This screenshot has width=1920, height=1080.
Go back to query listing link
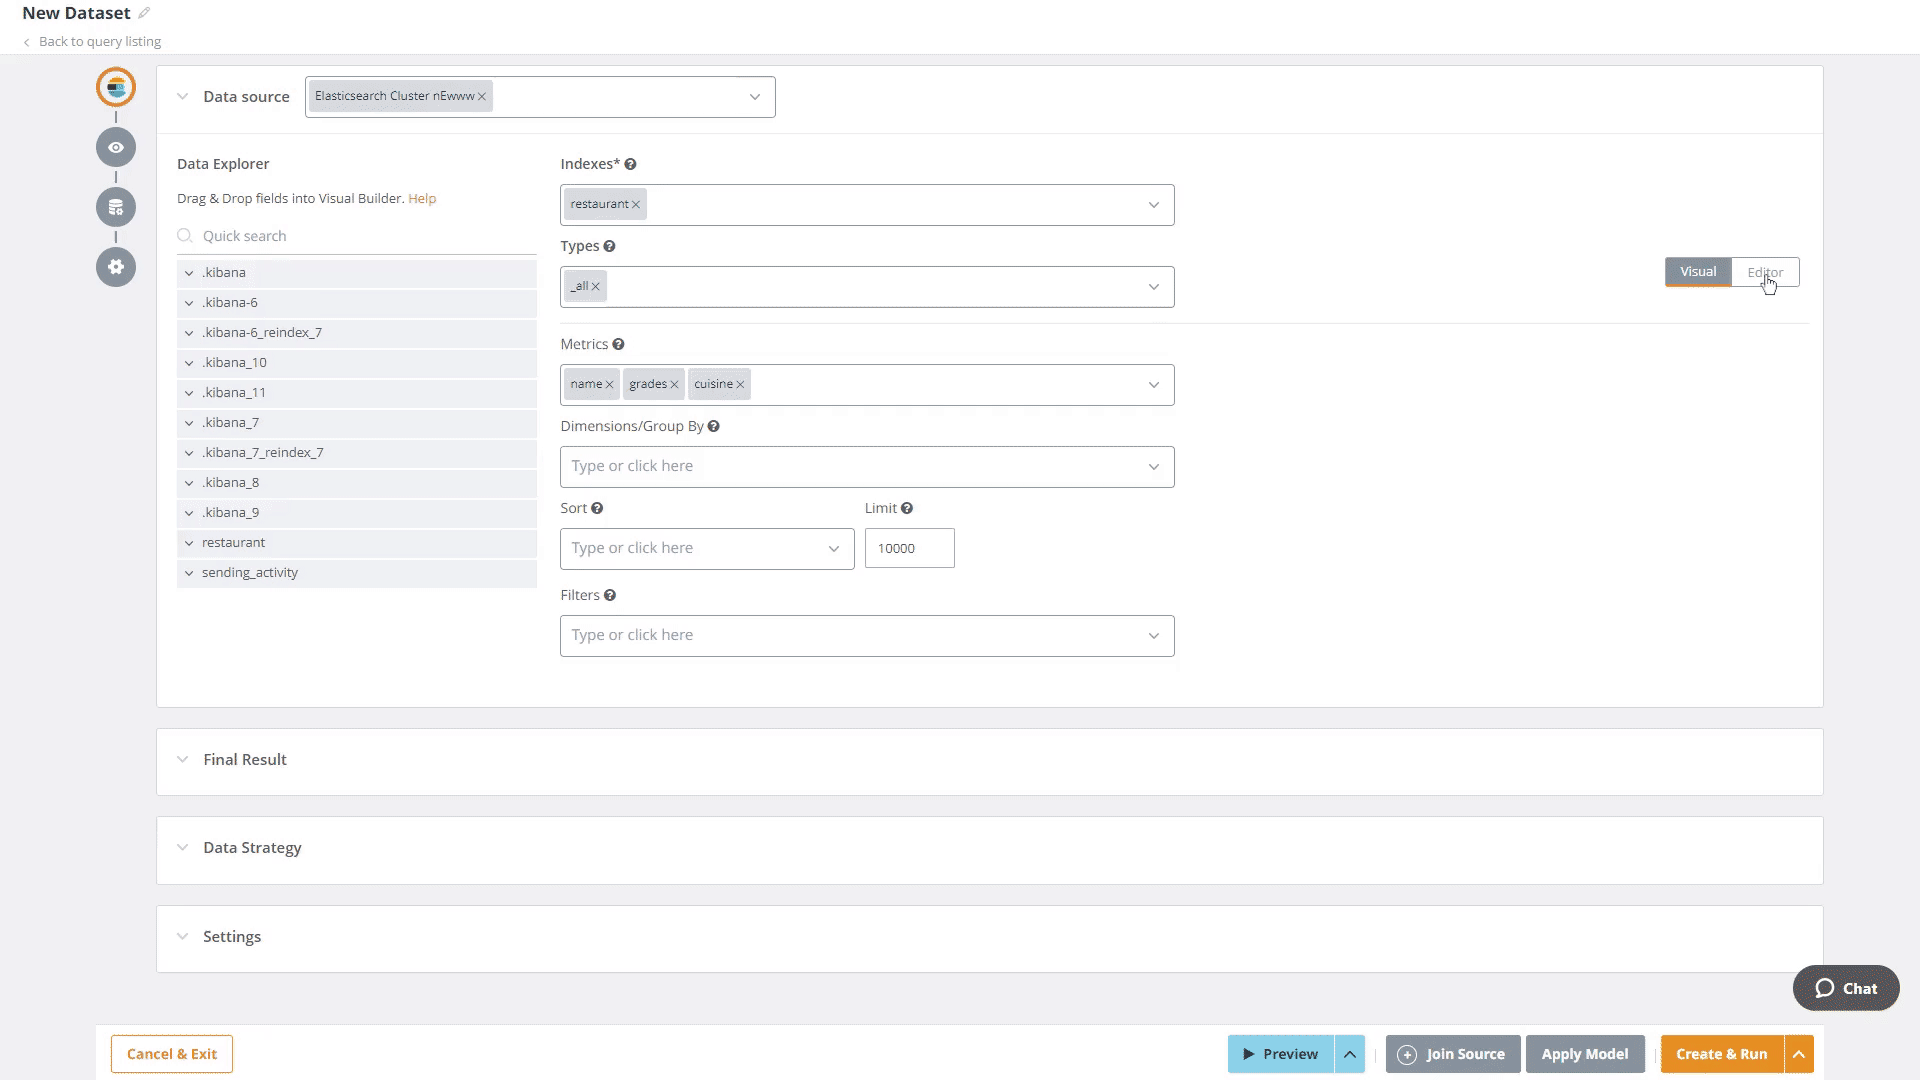99,42
